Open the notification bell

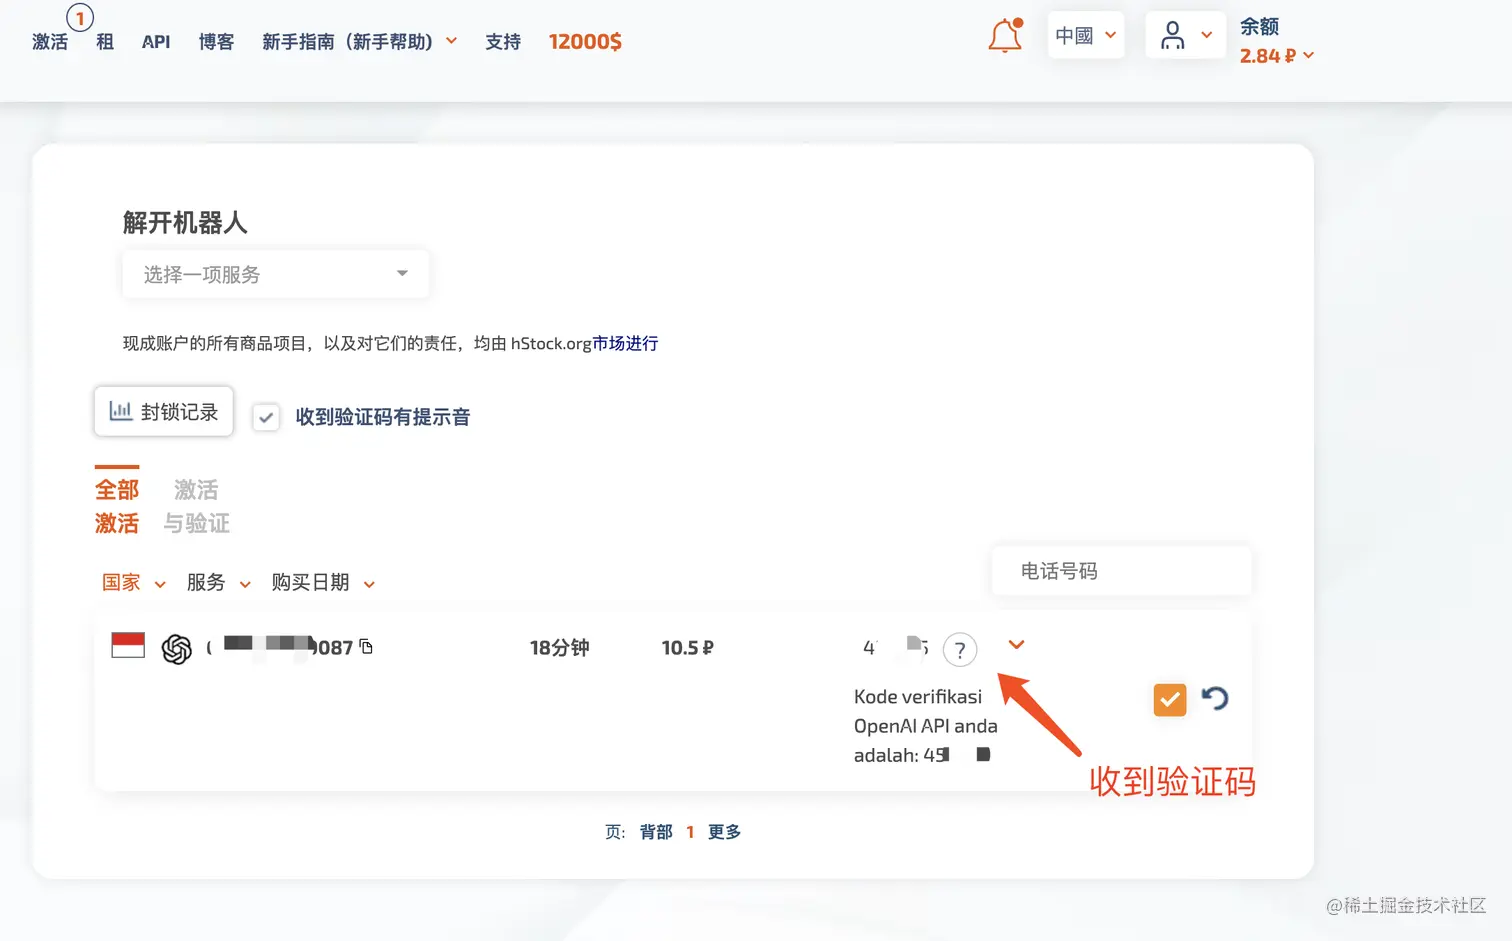(1005, 36)
